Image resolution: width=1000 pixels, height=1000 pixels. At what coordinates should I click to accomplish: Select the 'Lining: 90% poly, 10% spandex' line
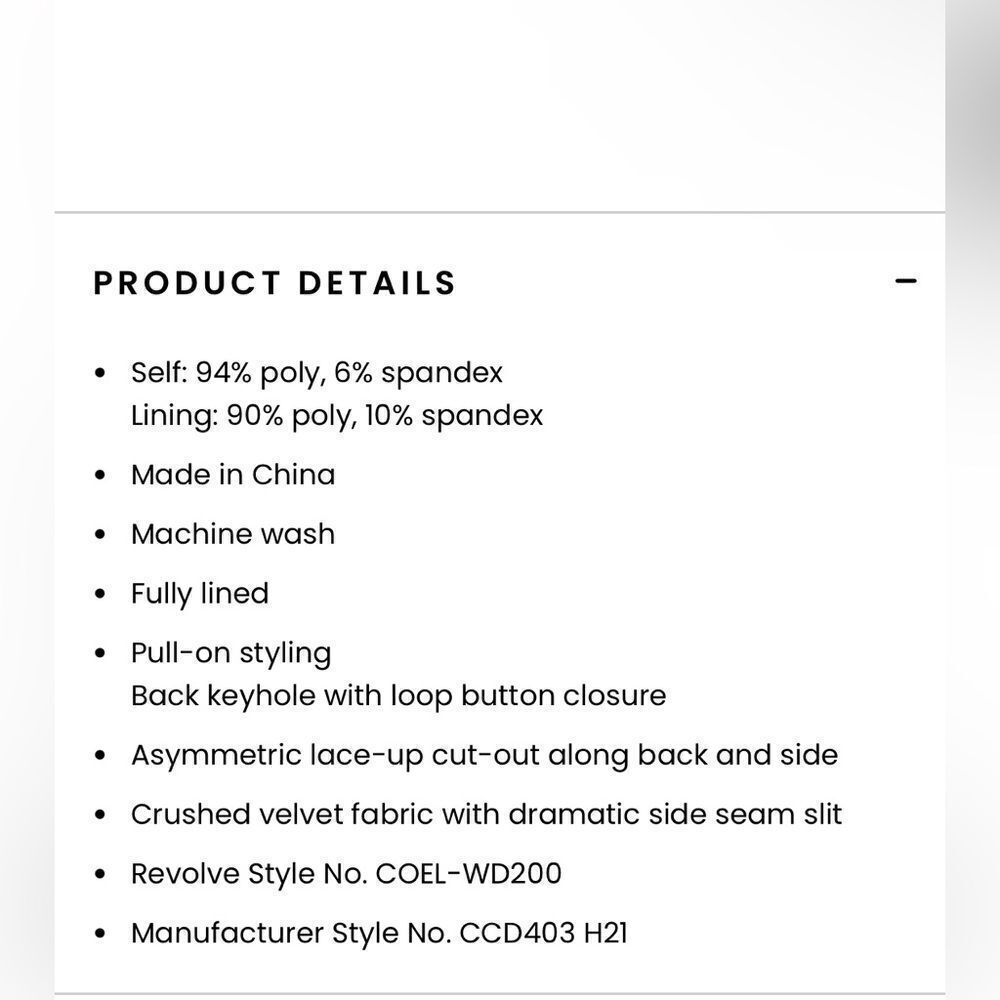click(x=337, y=416)
